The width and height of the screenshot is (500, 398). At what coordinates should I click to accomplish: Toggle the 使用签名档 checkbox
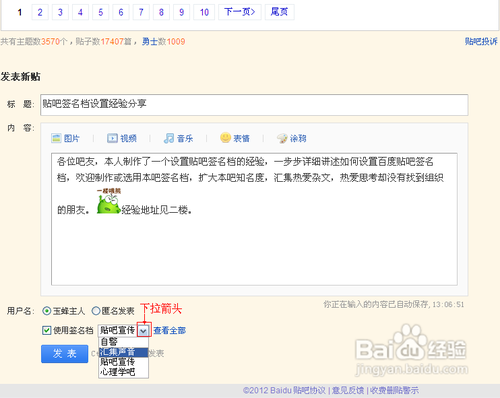click(47, 330)
